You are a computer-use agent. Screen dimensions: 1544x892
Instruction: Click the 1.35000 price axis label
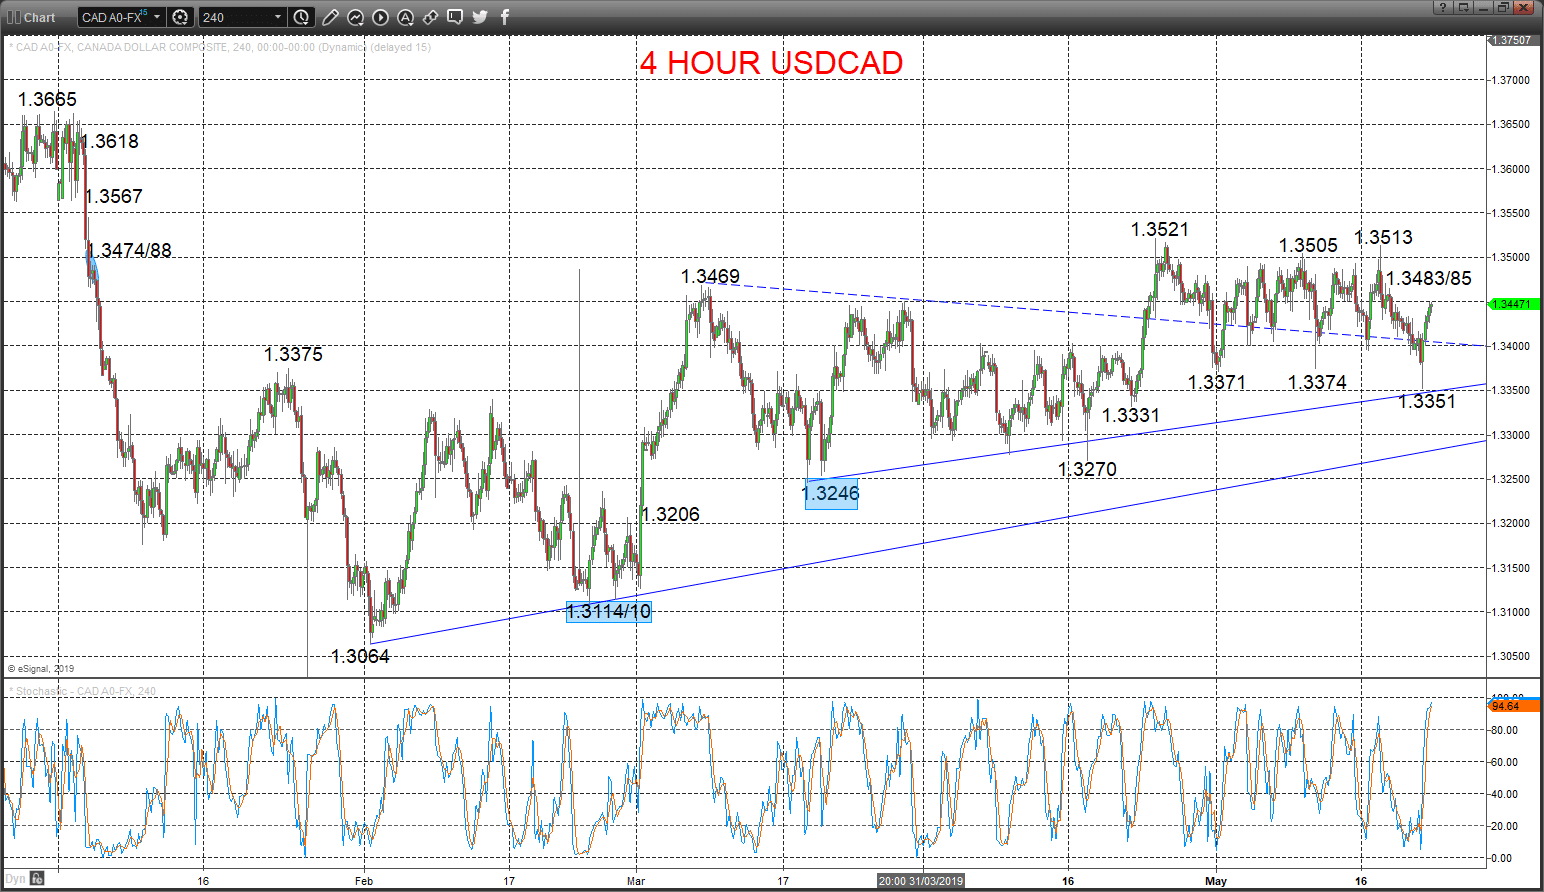pyautogui.click(x=1513, y=257)
